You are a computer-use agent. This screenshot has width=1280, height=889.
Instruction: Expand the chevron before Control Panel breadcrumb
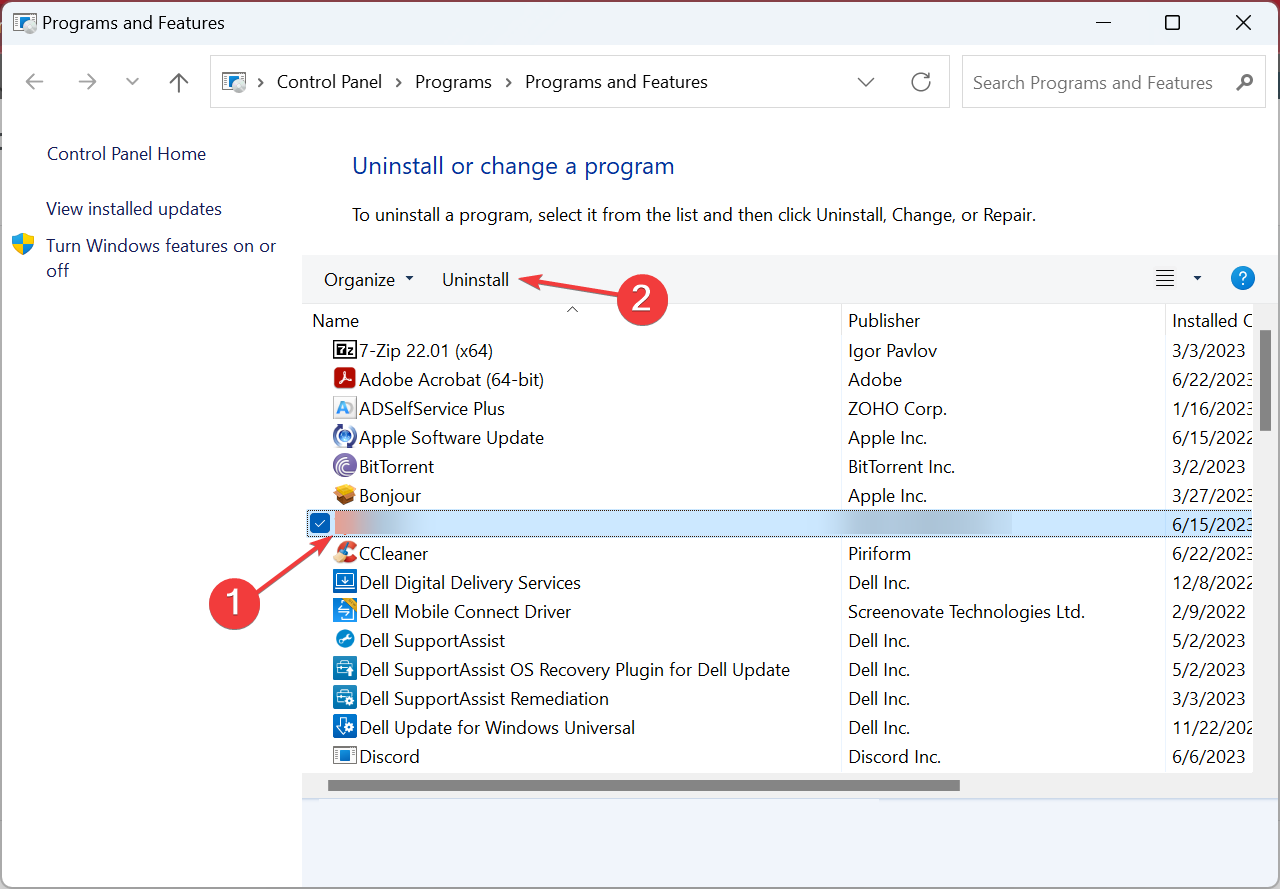[x=262, y=82]
